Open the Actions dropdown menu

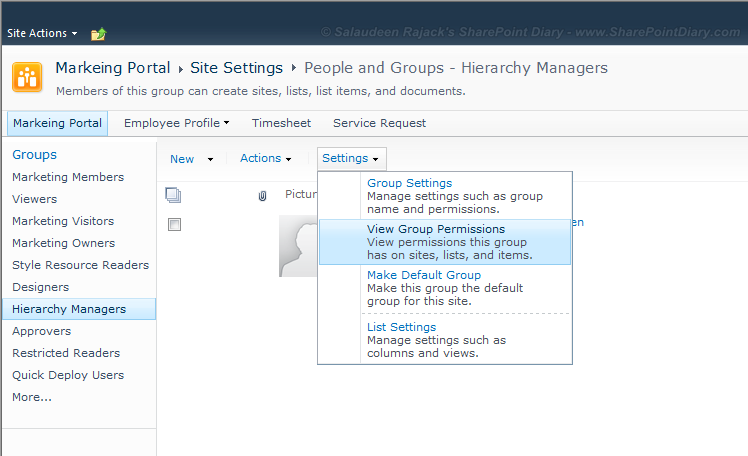pos(266,159)
